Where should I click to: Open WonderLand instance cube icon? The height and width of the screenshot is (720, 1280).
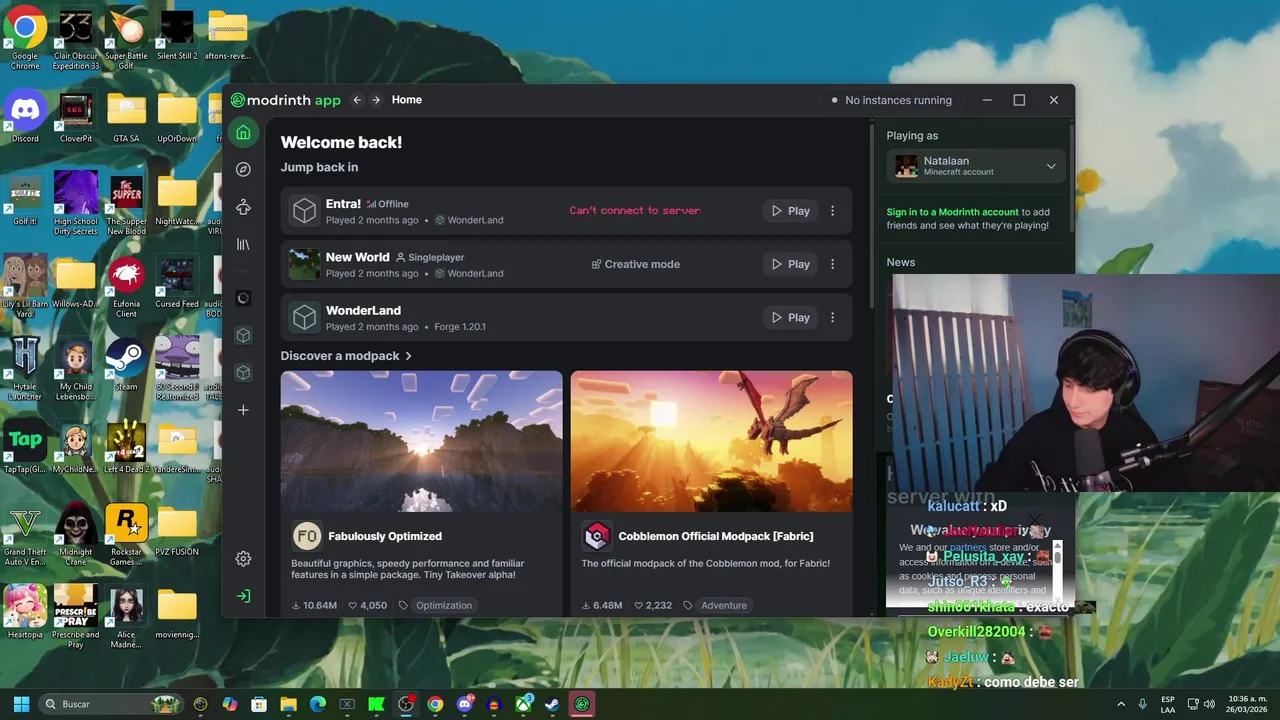(x=304, y=317)
